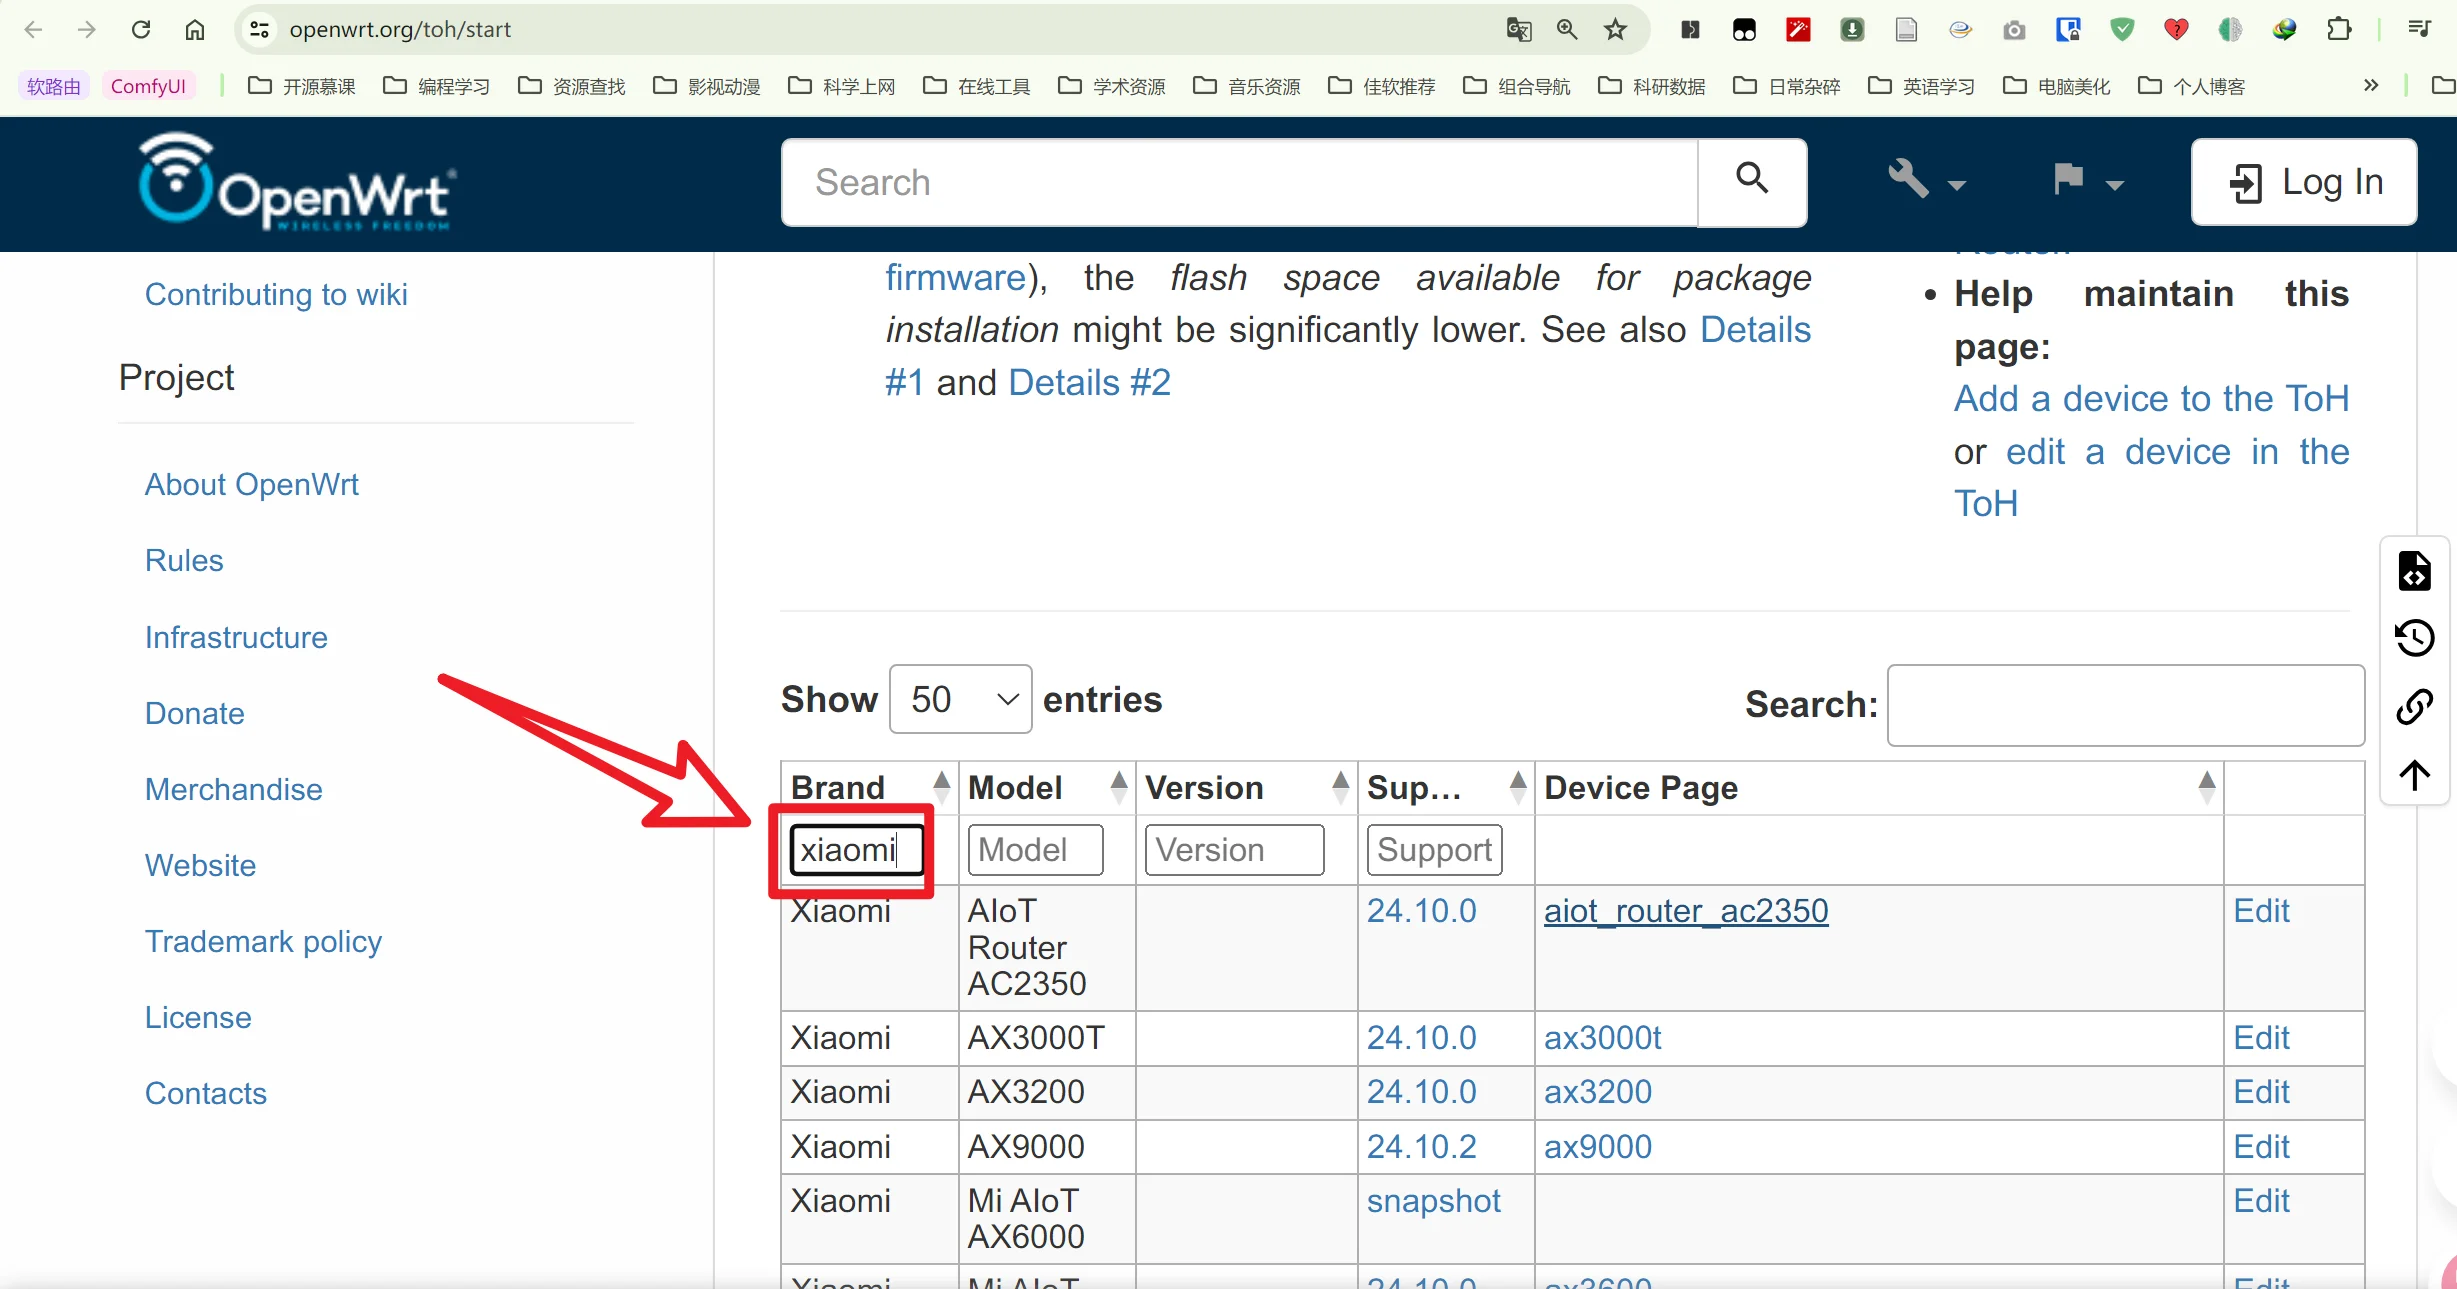Screen dimensions: 2457x1289
Task: Open the translate page icon
Action: (x=1518, y=29)
